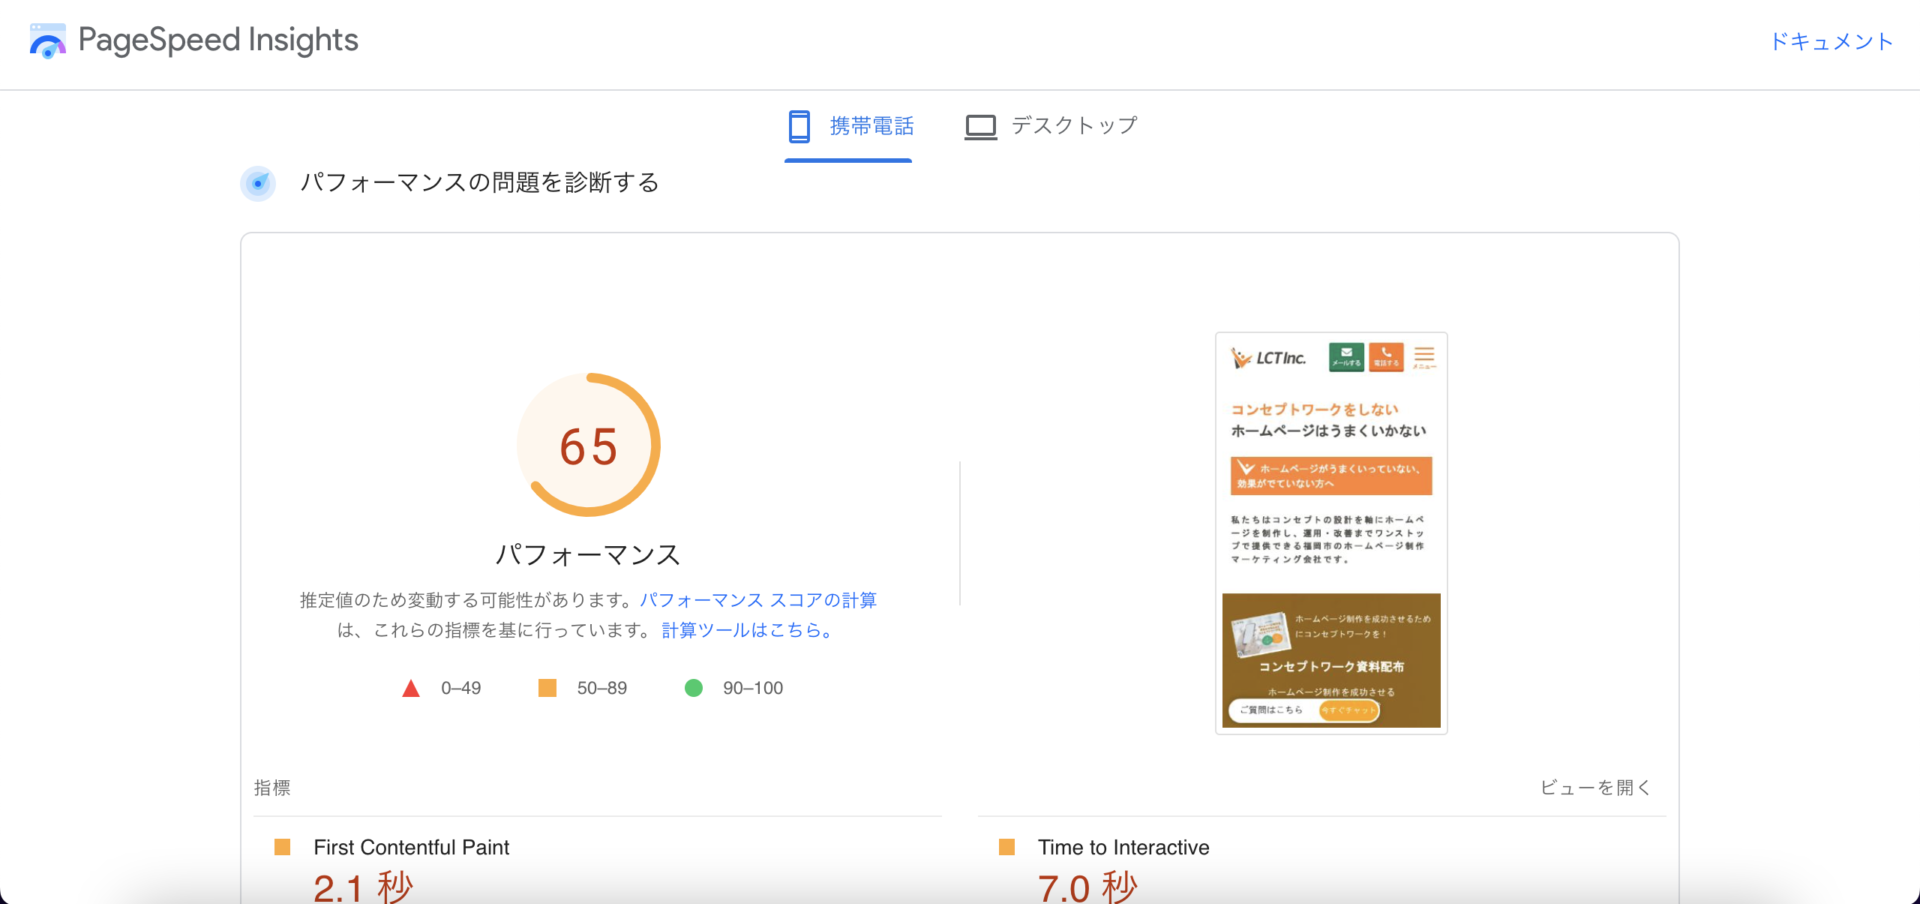Click the 90–100 legend text
The image size is (1920, 904).
(753, 688)
